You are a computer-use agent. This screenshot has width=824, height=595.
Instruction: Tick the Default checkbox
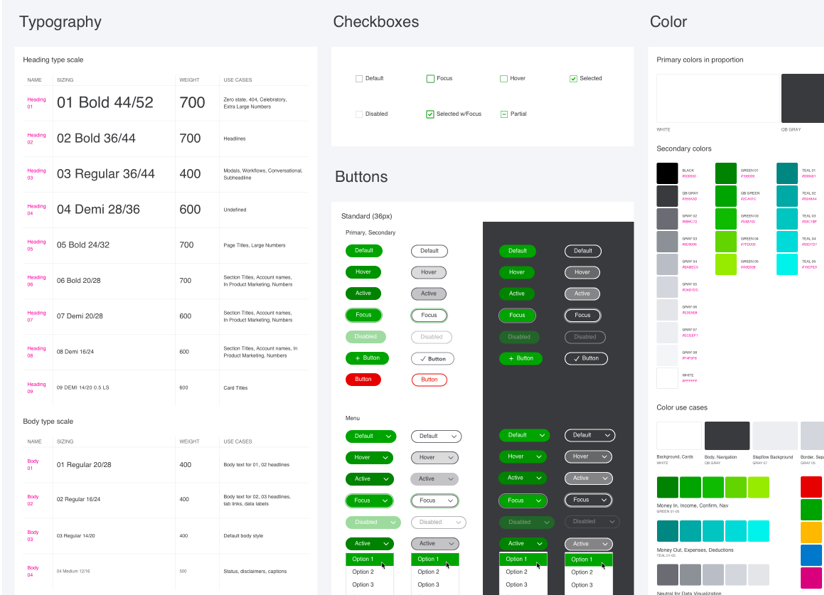tap(359, 78)
